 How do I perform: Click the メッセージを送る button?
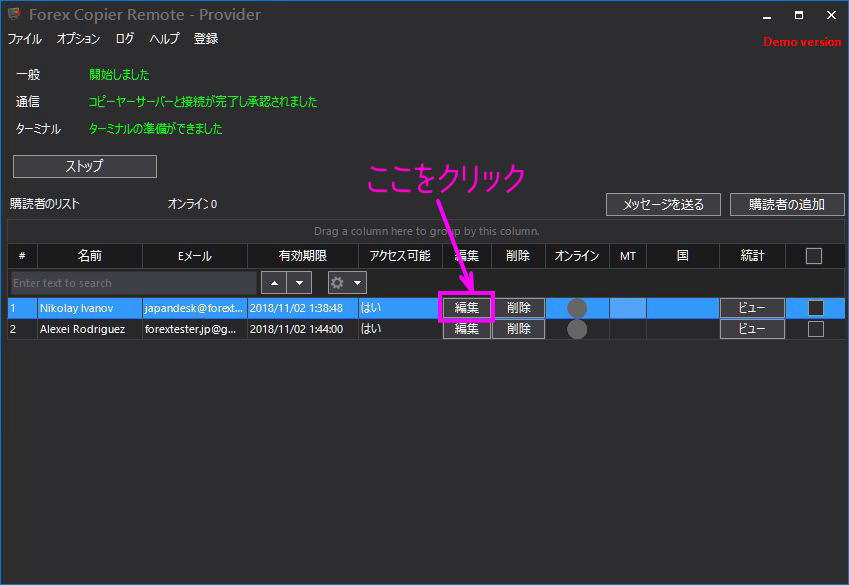[663, 204]
